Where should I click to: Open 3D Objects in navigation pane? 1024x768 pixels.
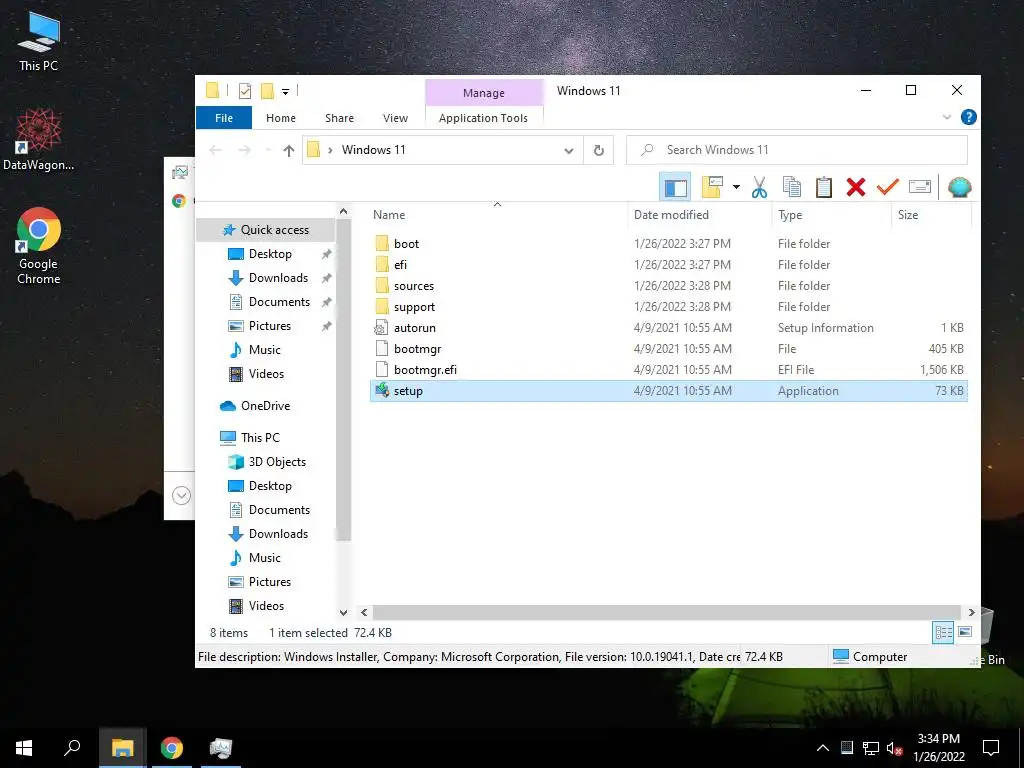(x=277, y=462)
